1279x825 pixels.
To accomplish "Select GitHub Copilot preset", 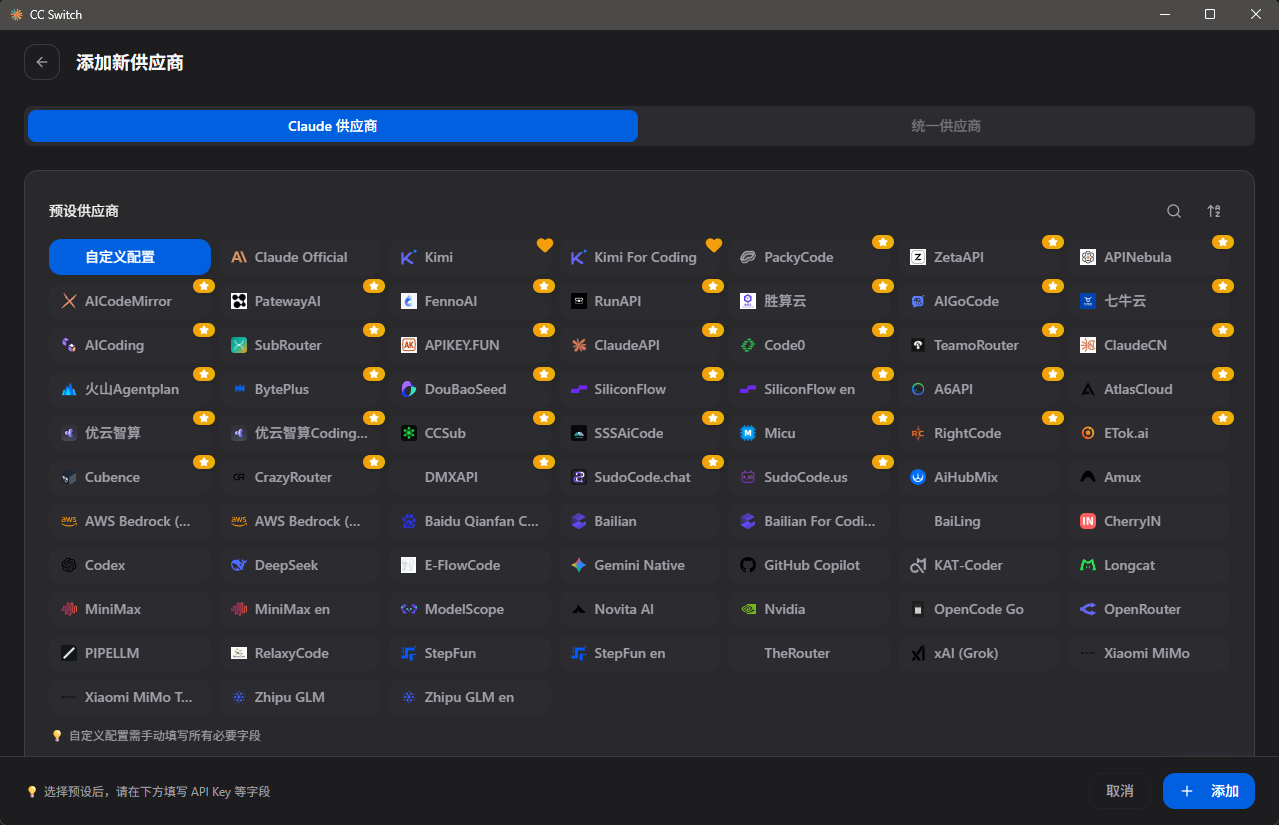I will click(x=810, y=565).
